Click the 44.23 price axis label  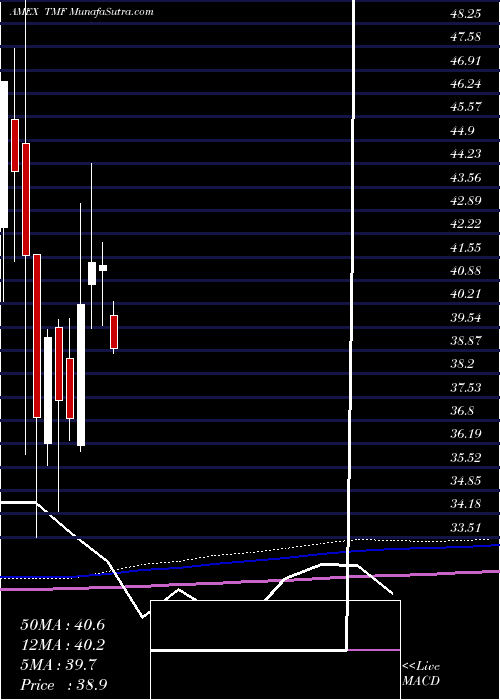pos(465,153)
